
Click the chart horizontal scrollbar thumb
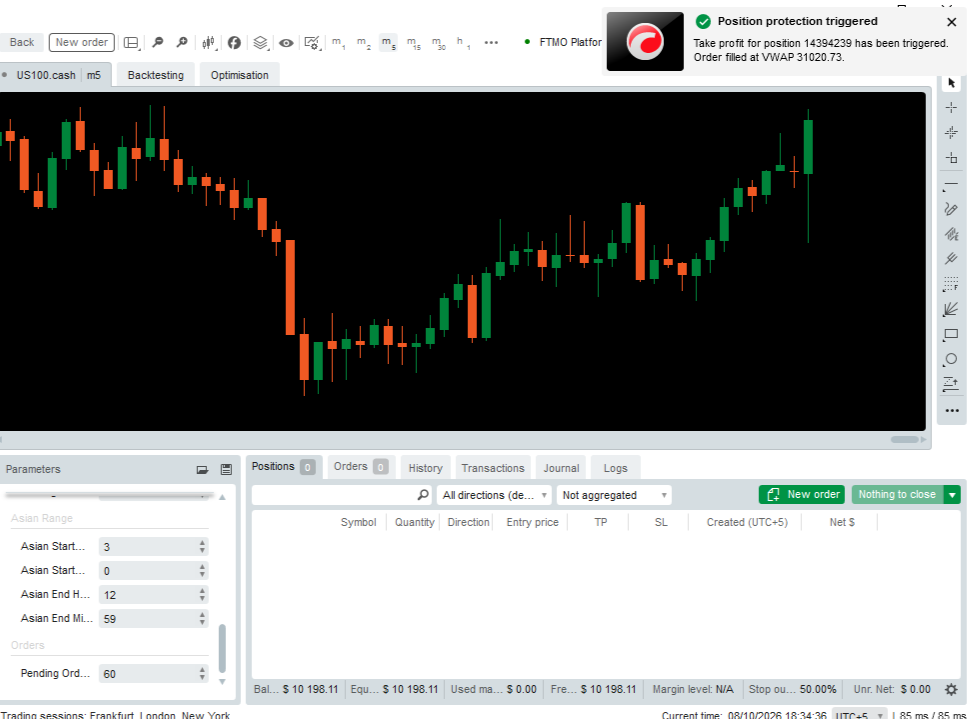[x=905, y=440]
